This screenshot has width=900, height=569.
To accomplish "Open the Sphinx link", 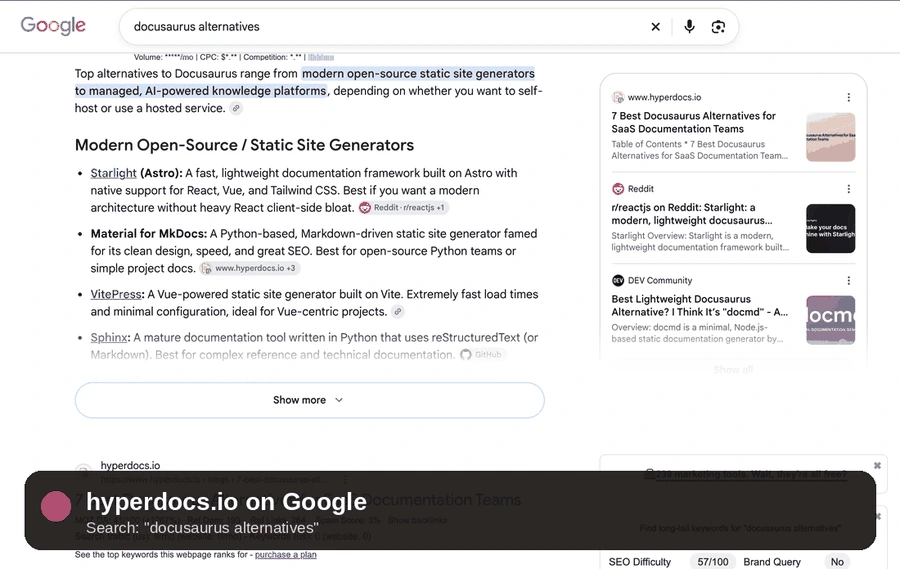I will (109, 337).
